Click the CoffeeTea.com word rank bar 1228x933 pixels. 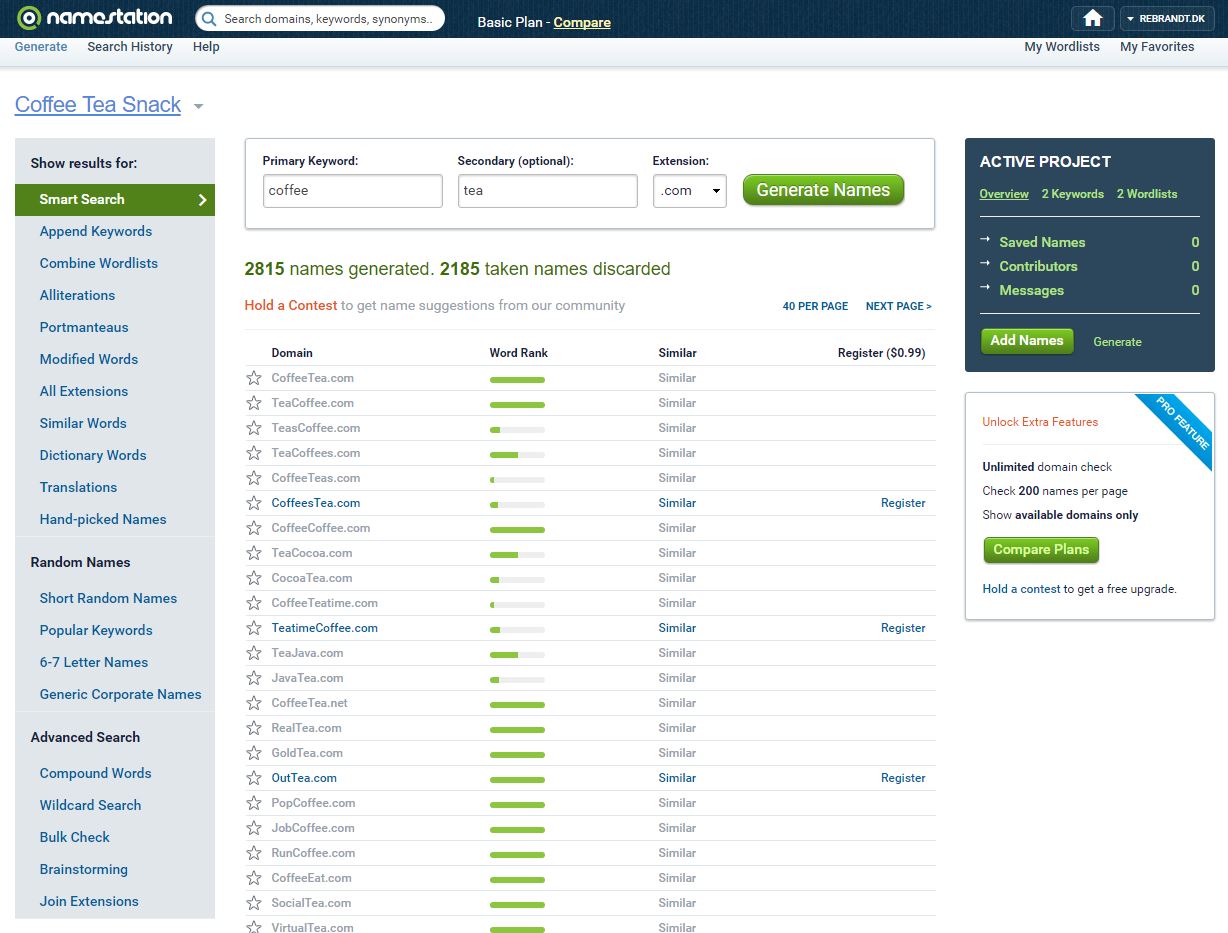coord(517,379)
